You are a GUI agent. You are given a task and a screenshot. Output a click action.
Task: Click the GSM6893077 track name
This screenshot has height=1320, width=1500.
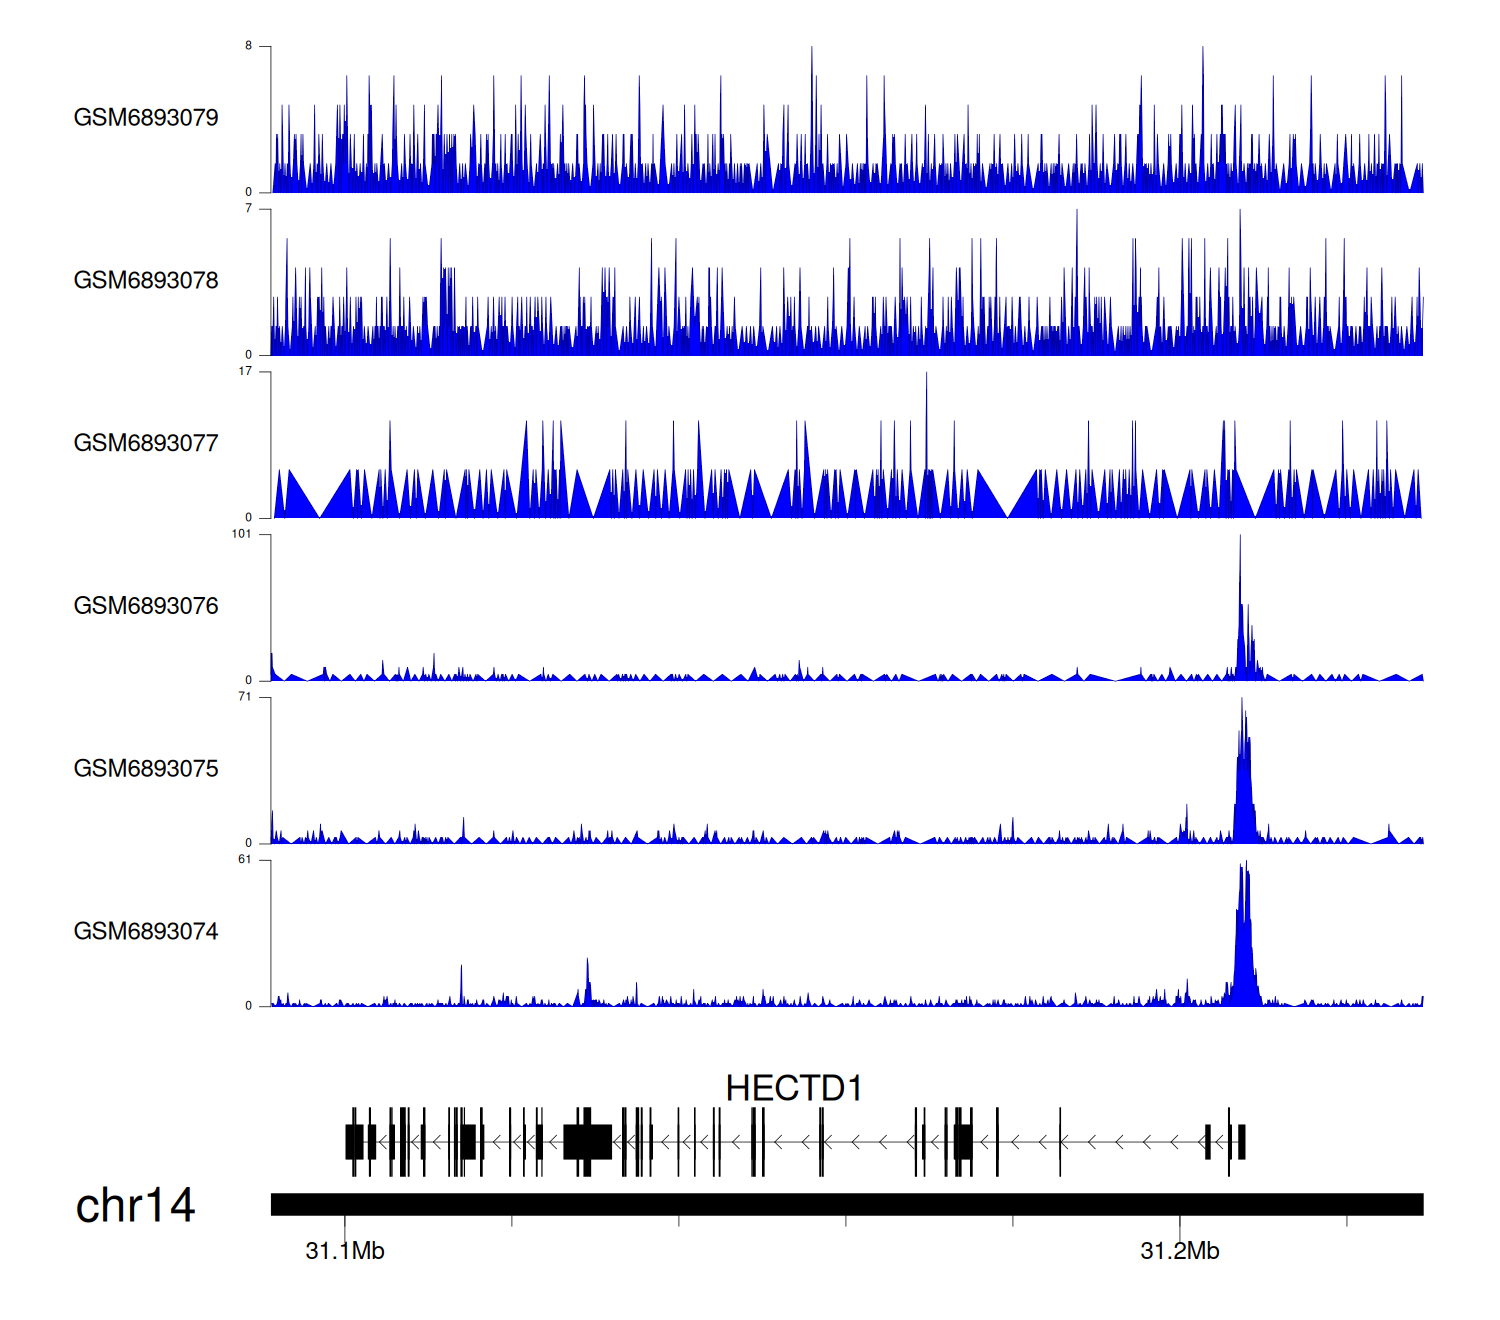coord(146,443)
